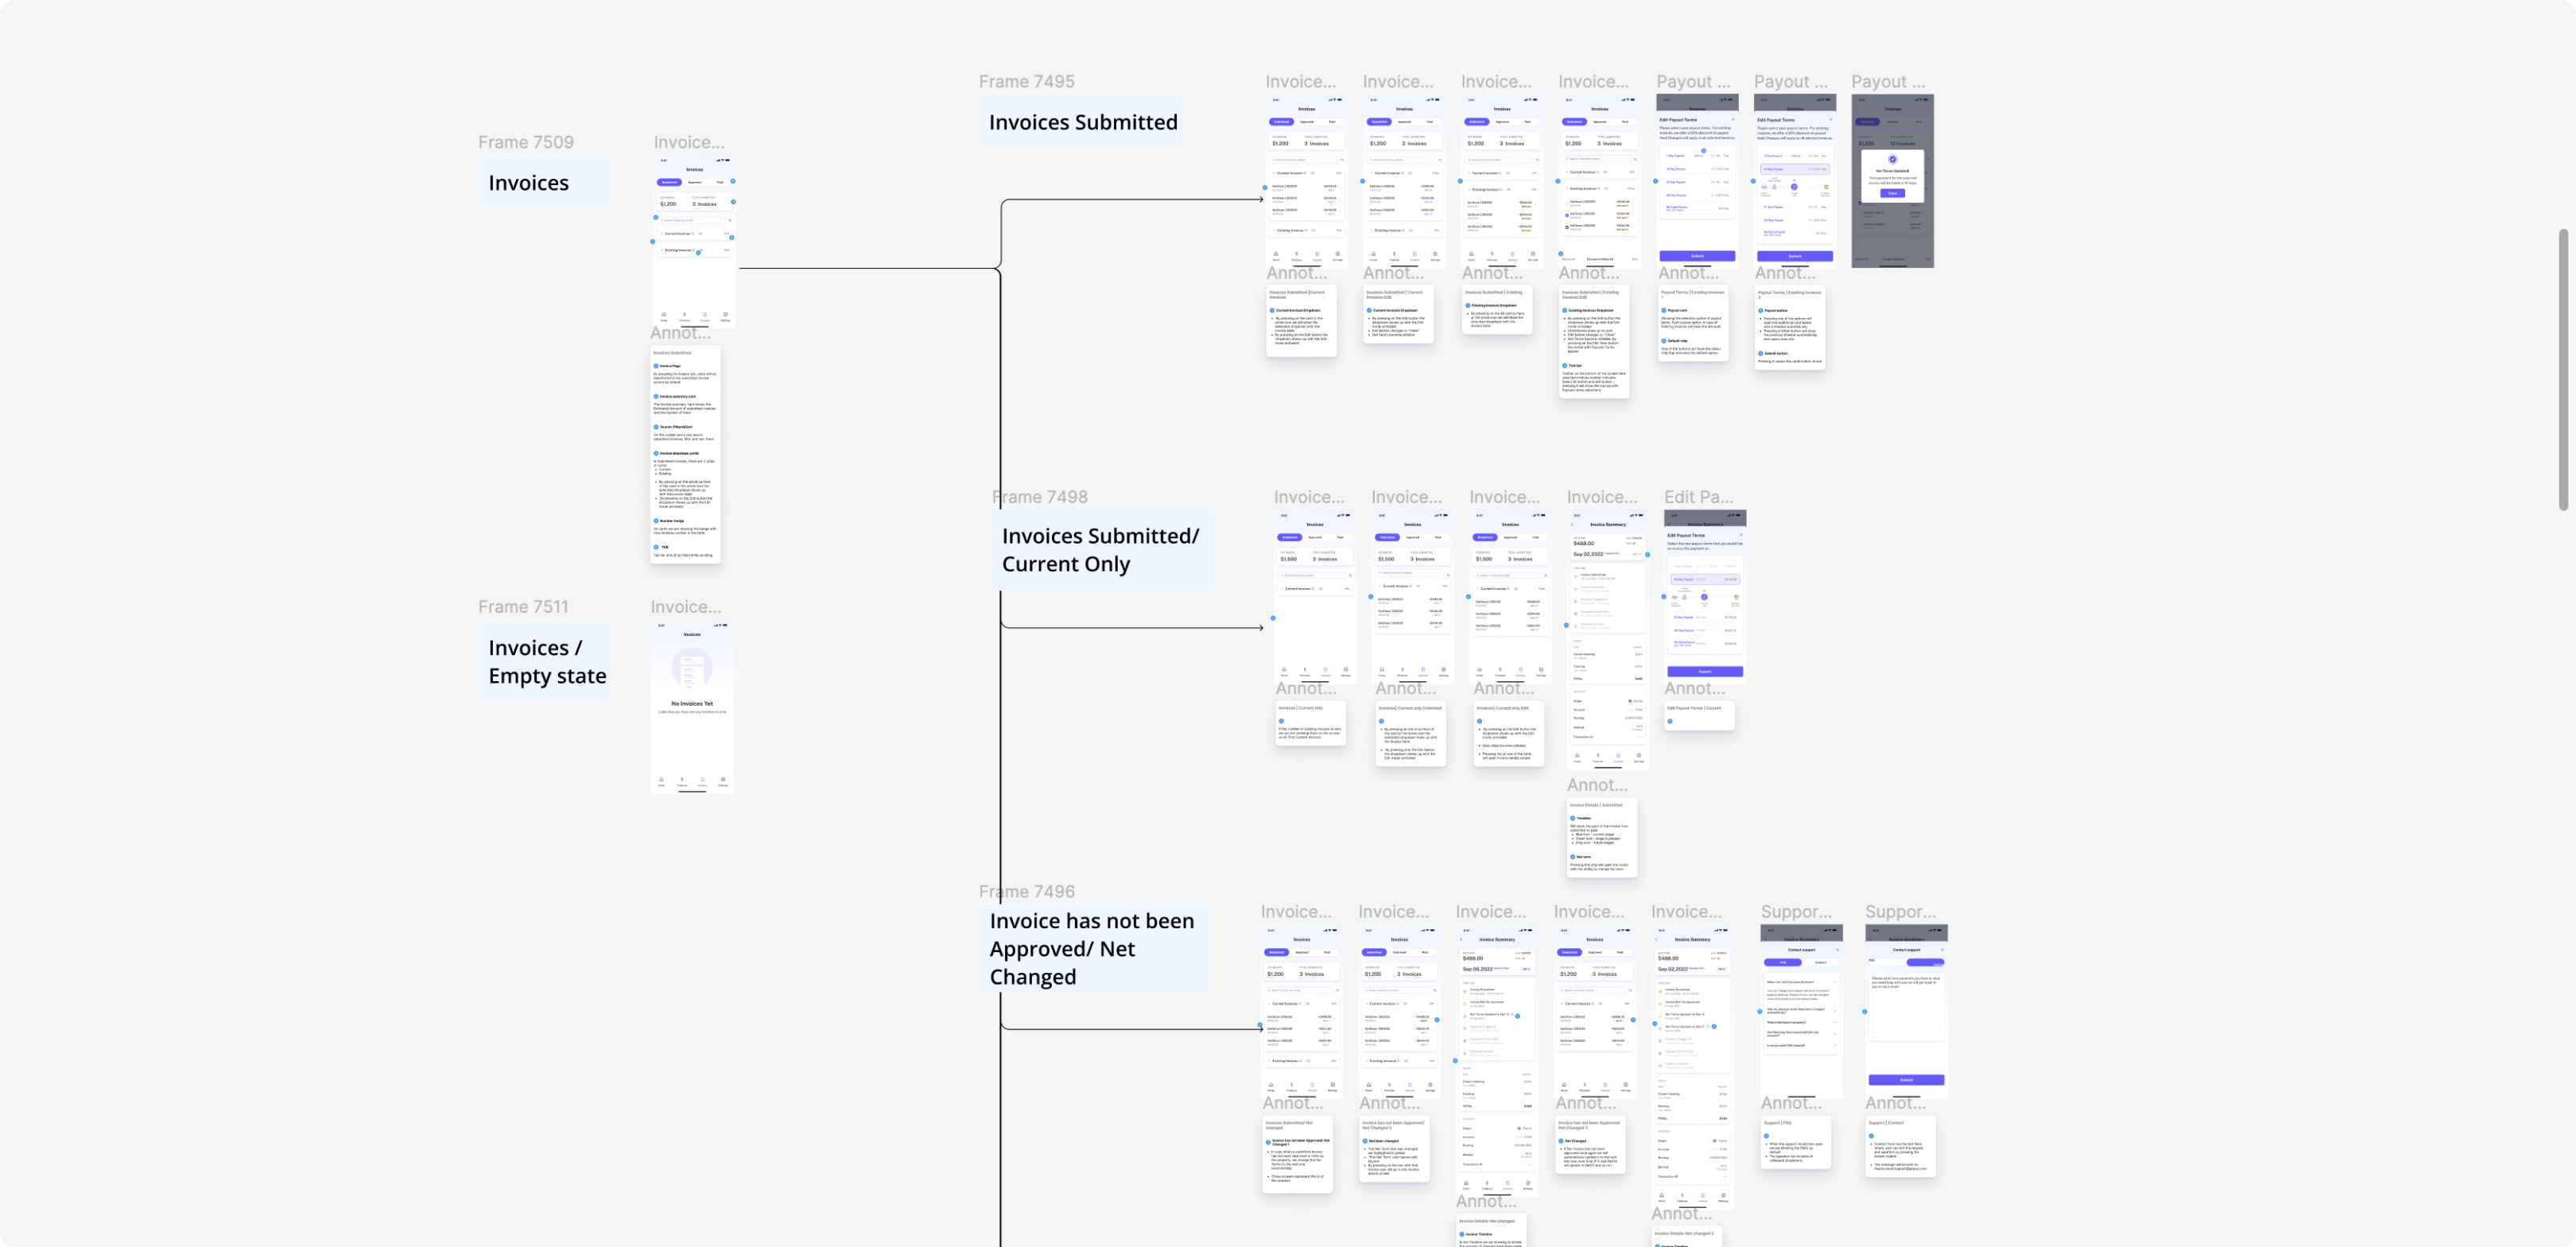Screen dimensions: 2576x1247
Task: Check the checkbox next to the first GetDone invoice
Action: click(x=1568, y=203)
